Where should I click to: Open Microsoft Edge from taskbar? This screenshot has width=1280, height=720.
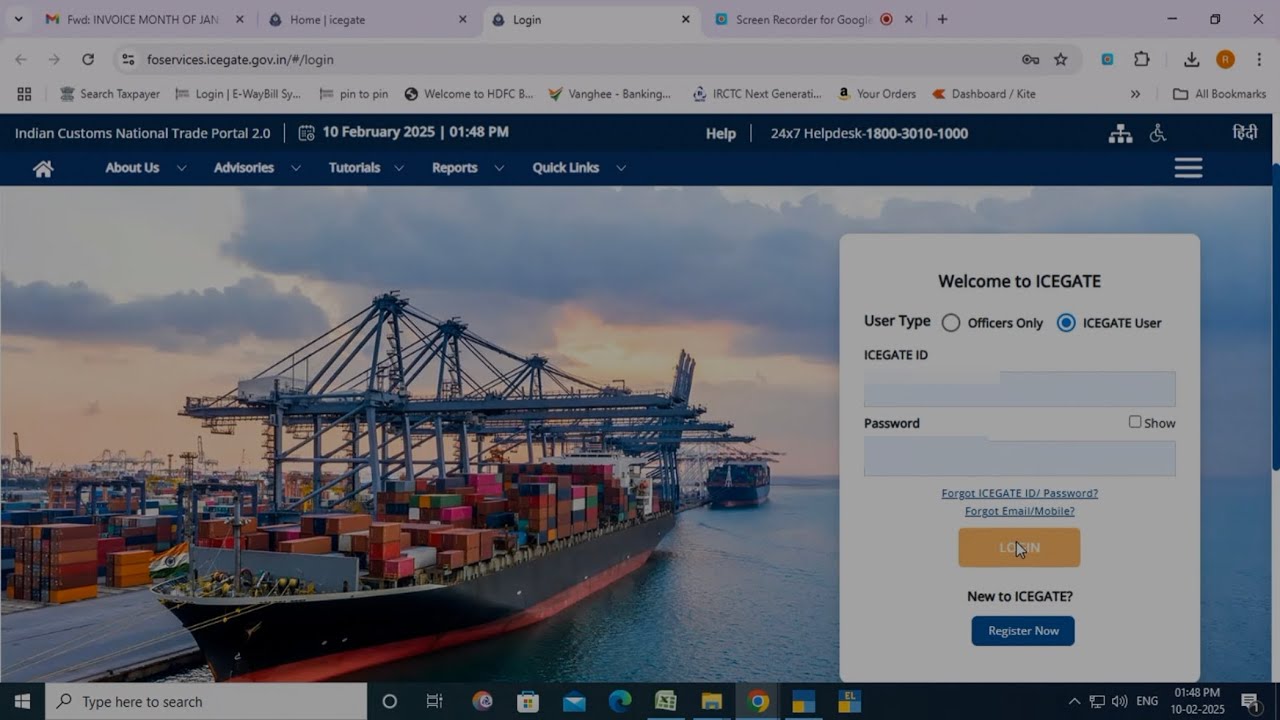coord(620,701)
